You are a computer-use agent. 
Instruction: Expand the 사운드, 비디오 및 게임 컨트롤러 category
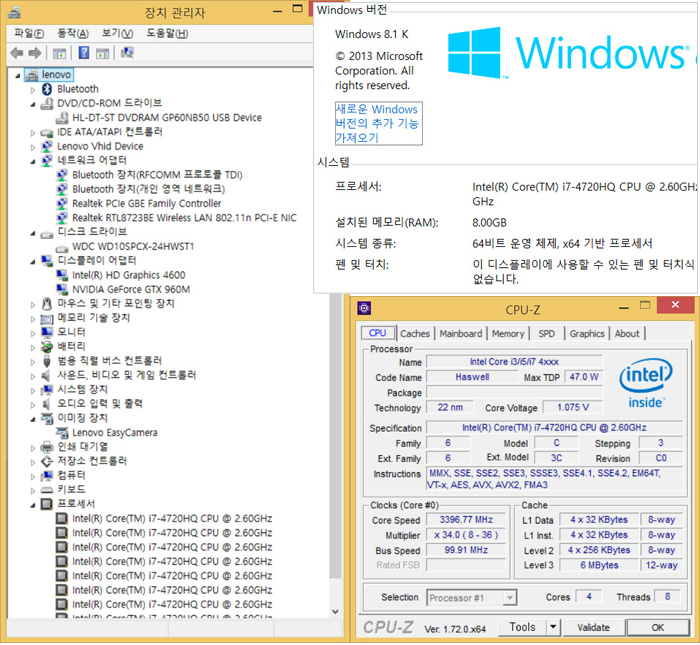[33, 376]
